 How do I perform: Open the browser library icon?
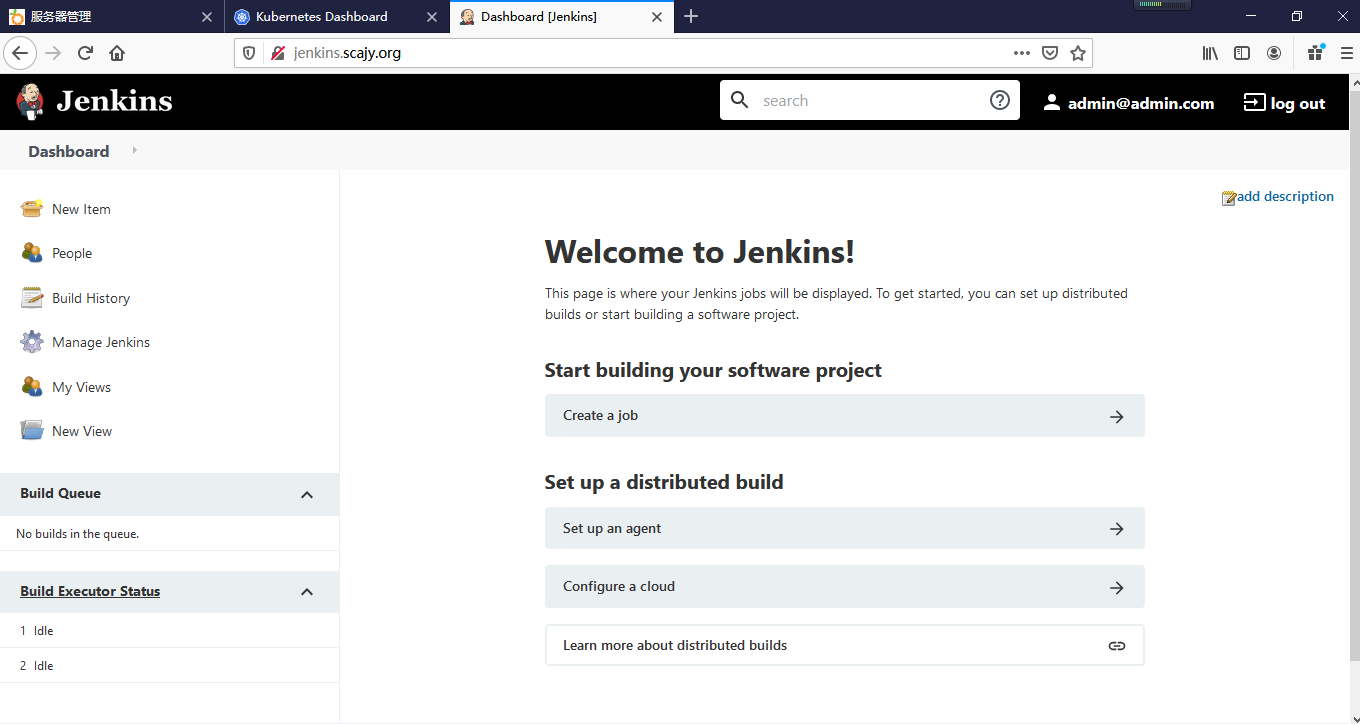click(x=1210, y=53)
